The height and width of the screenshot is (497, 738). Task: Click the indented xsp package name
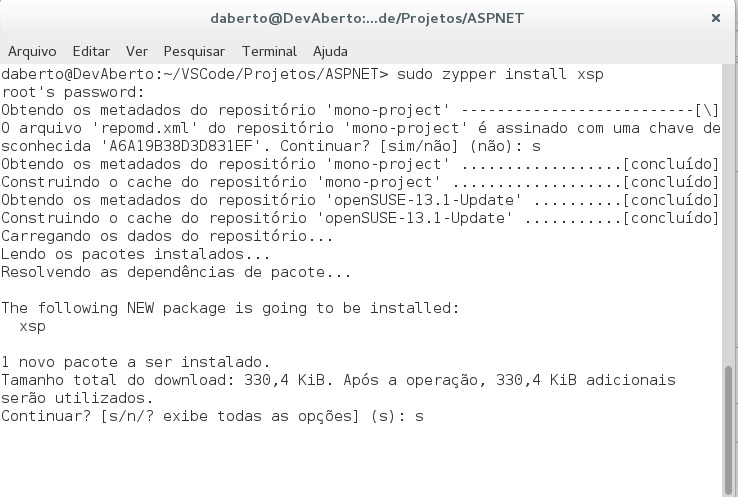(x=33, y=326)
